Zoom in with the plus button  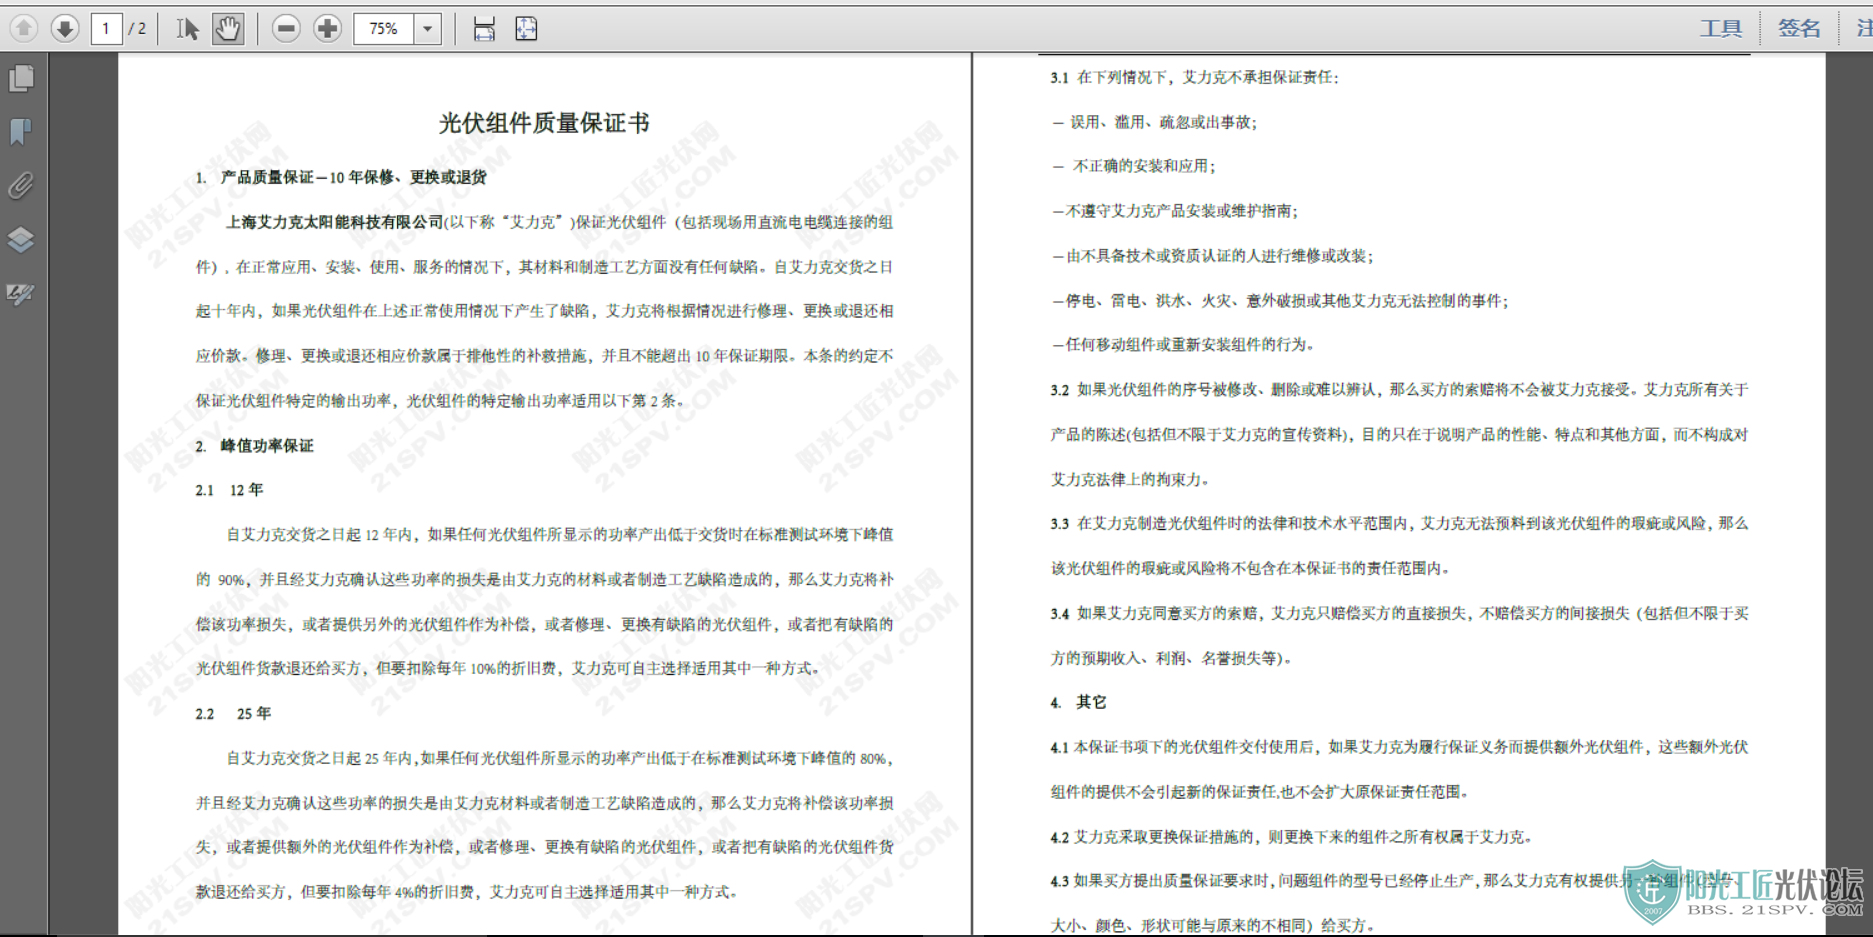click(327, 28)
